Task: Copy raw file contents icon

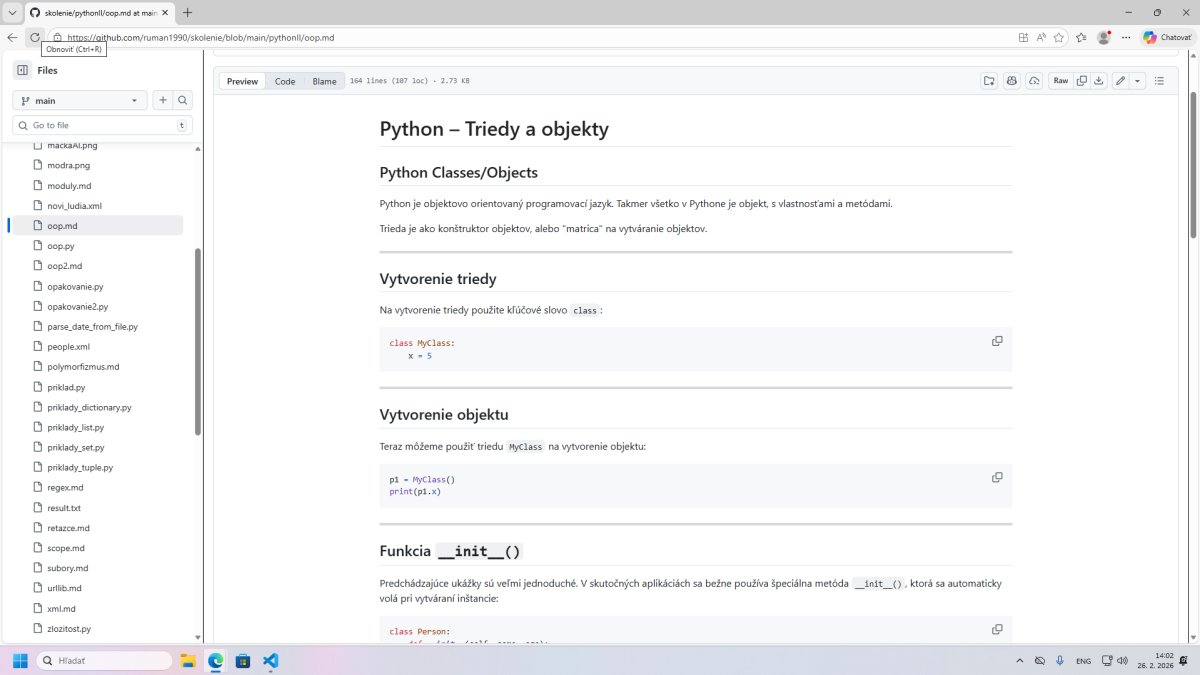Action: pyautogui.click(x=1081, y=81)
